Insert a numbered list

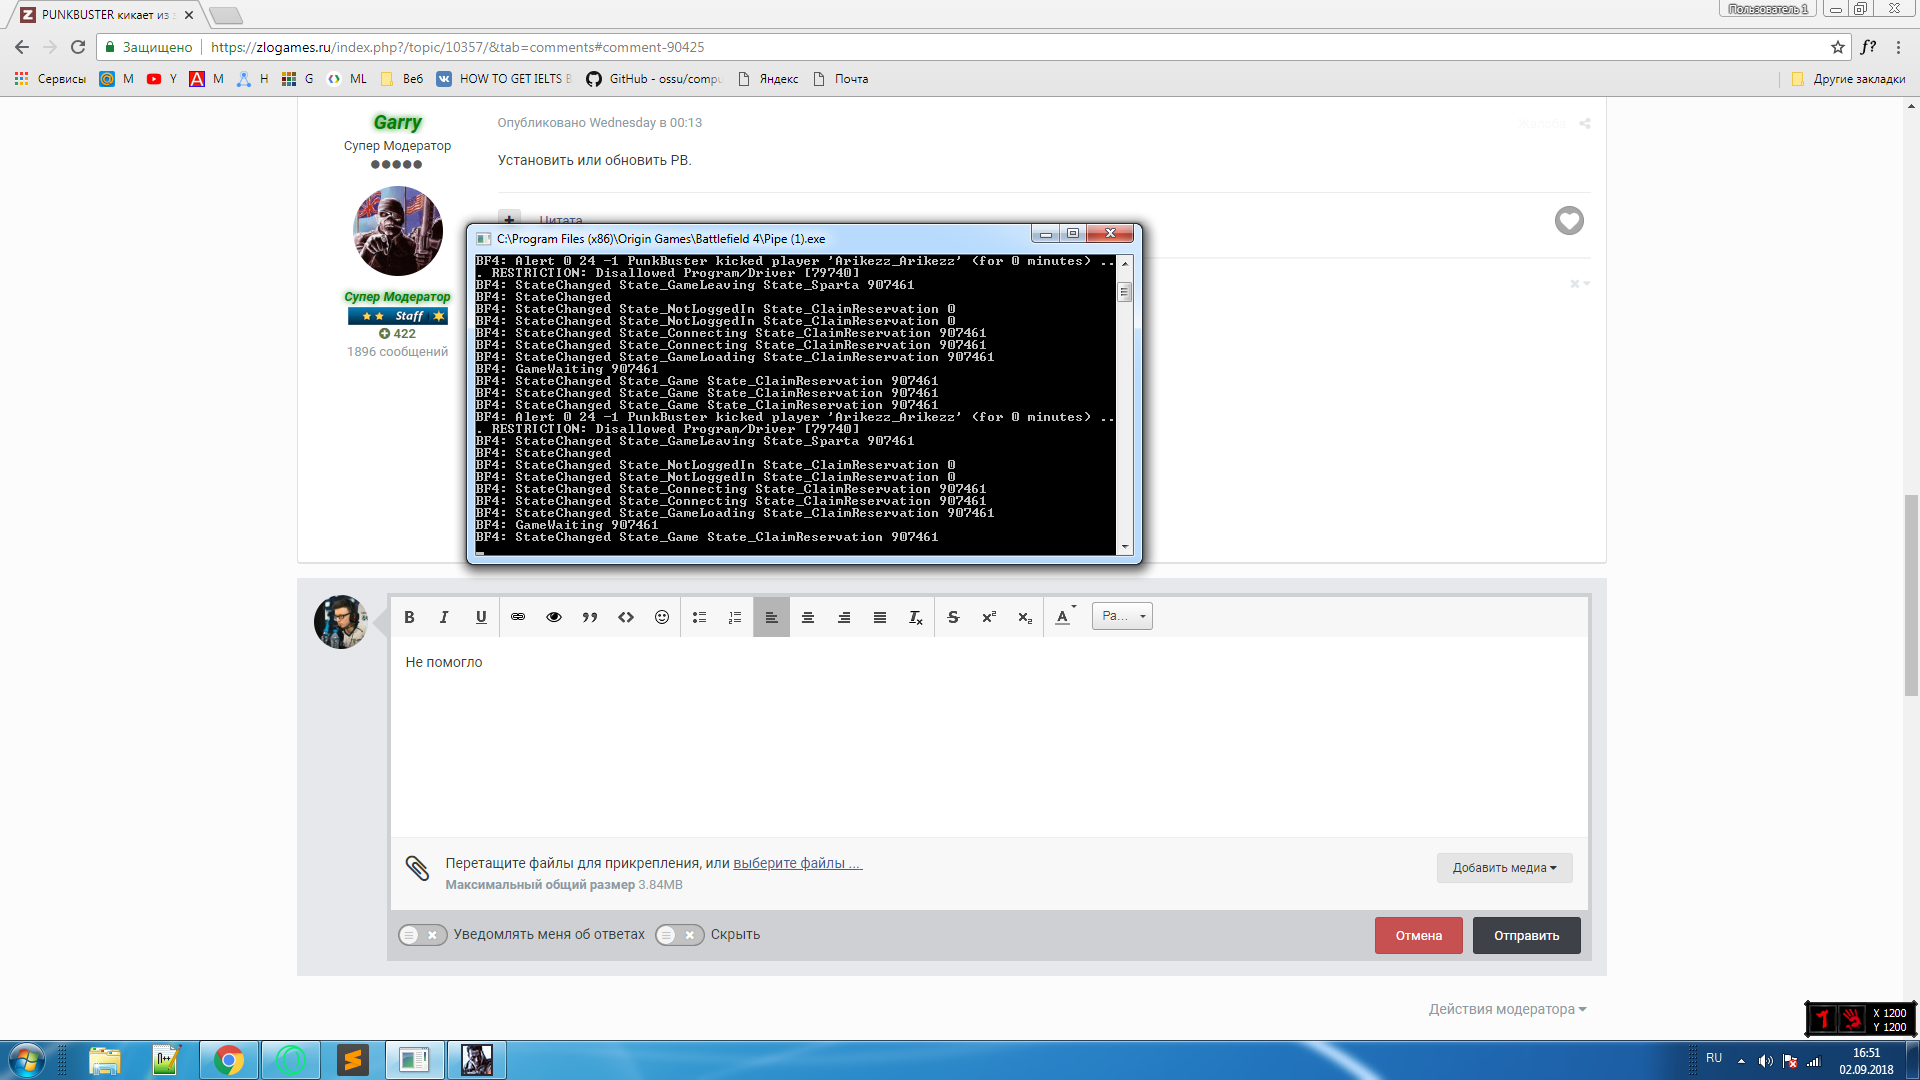pyautogui.click(x=735, y=617)
